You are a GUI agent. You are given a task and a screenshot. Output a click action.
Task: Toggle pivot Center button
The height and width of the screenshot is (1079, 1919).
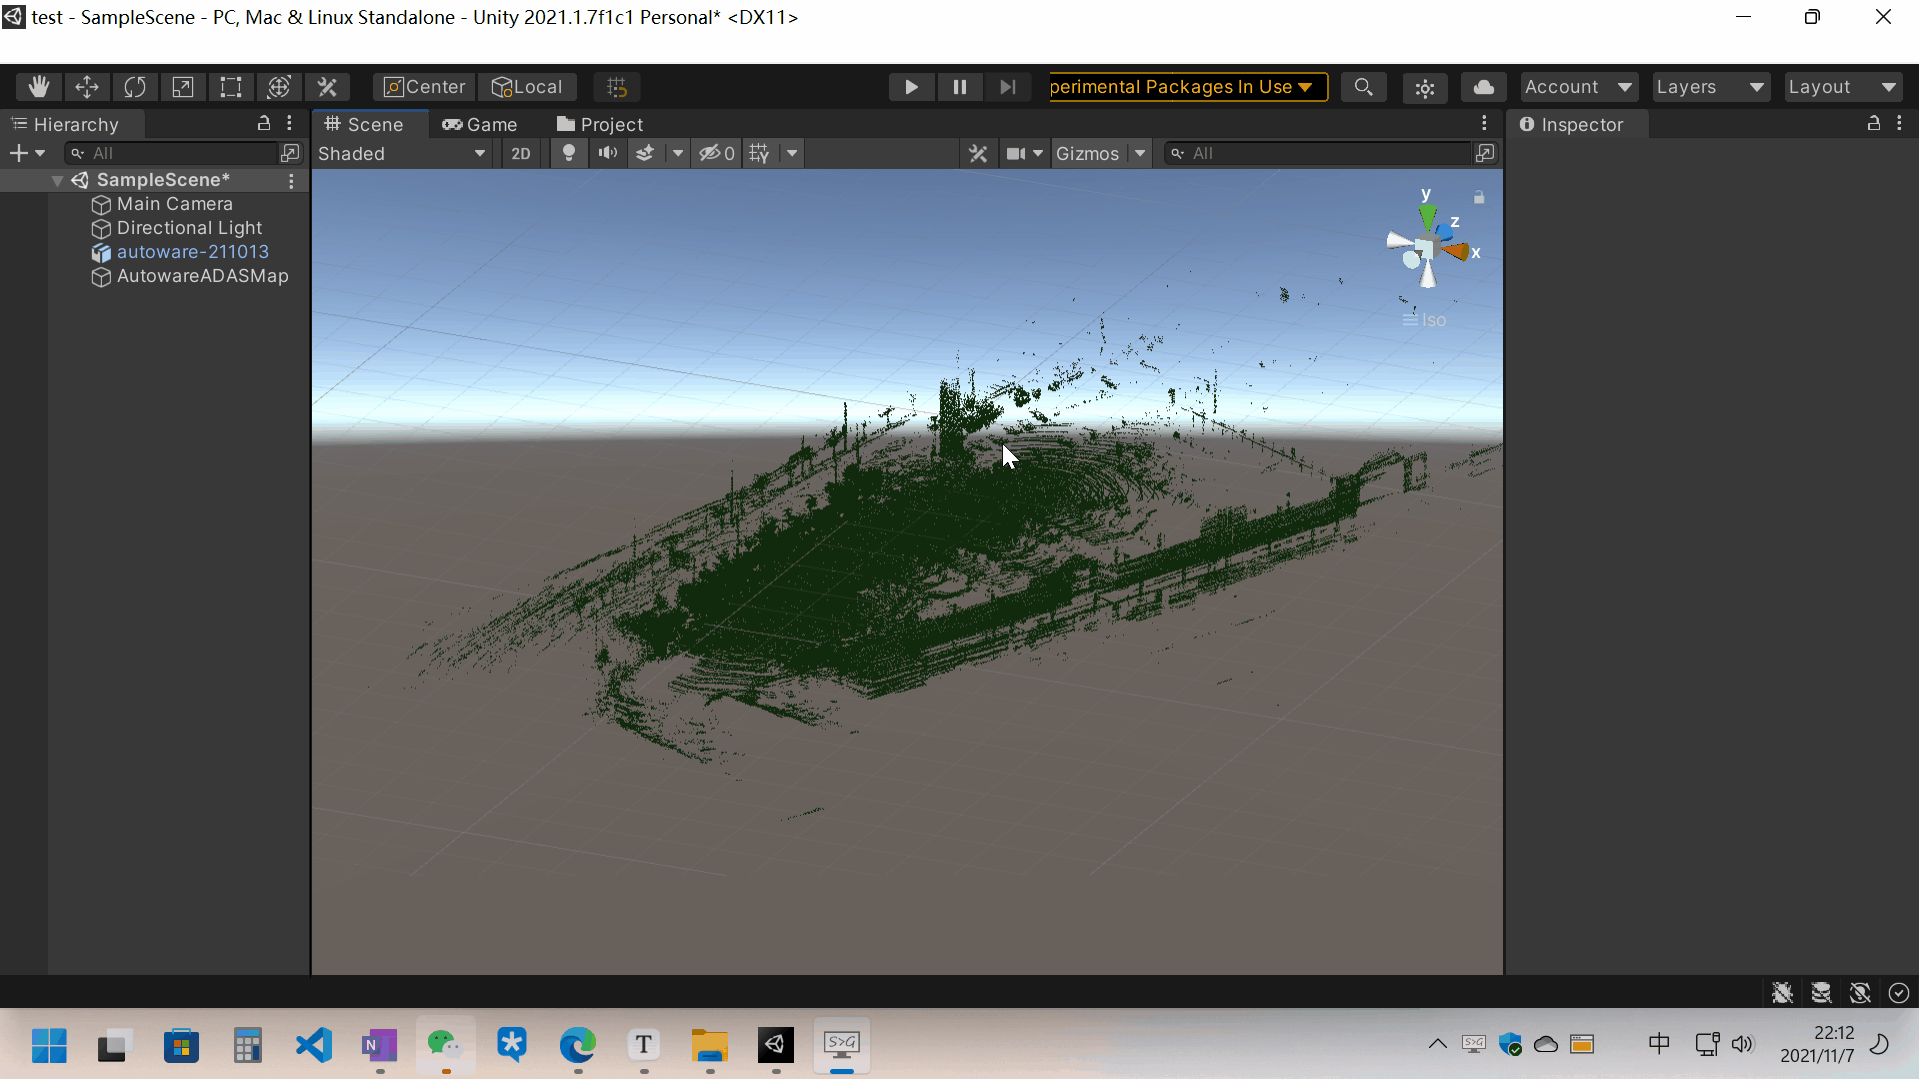[424, 87]
